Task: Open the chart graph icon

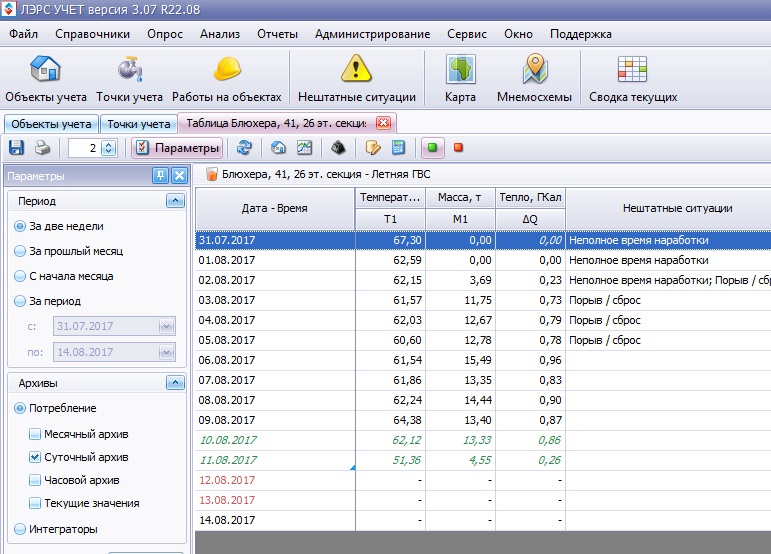Action: [304, 147]
